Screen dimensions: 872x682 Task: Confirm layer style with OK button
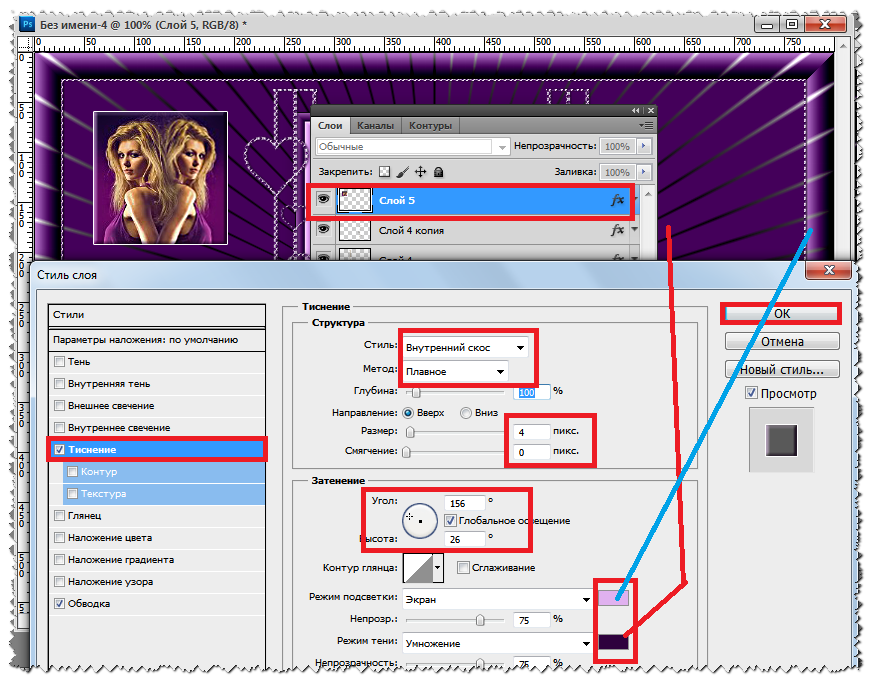tap(781, 314)
